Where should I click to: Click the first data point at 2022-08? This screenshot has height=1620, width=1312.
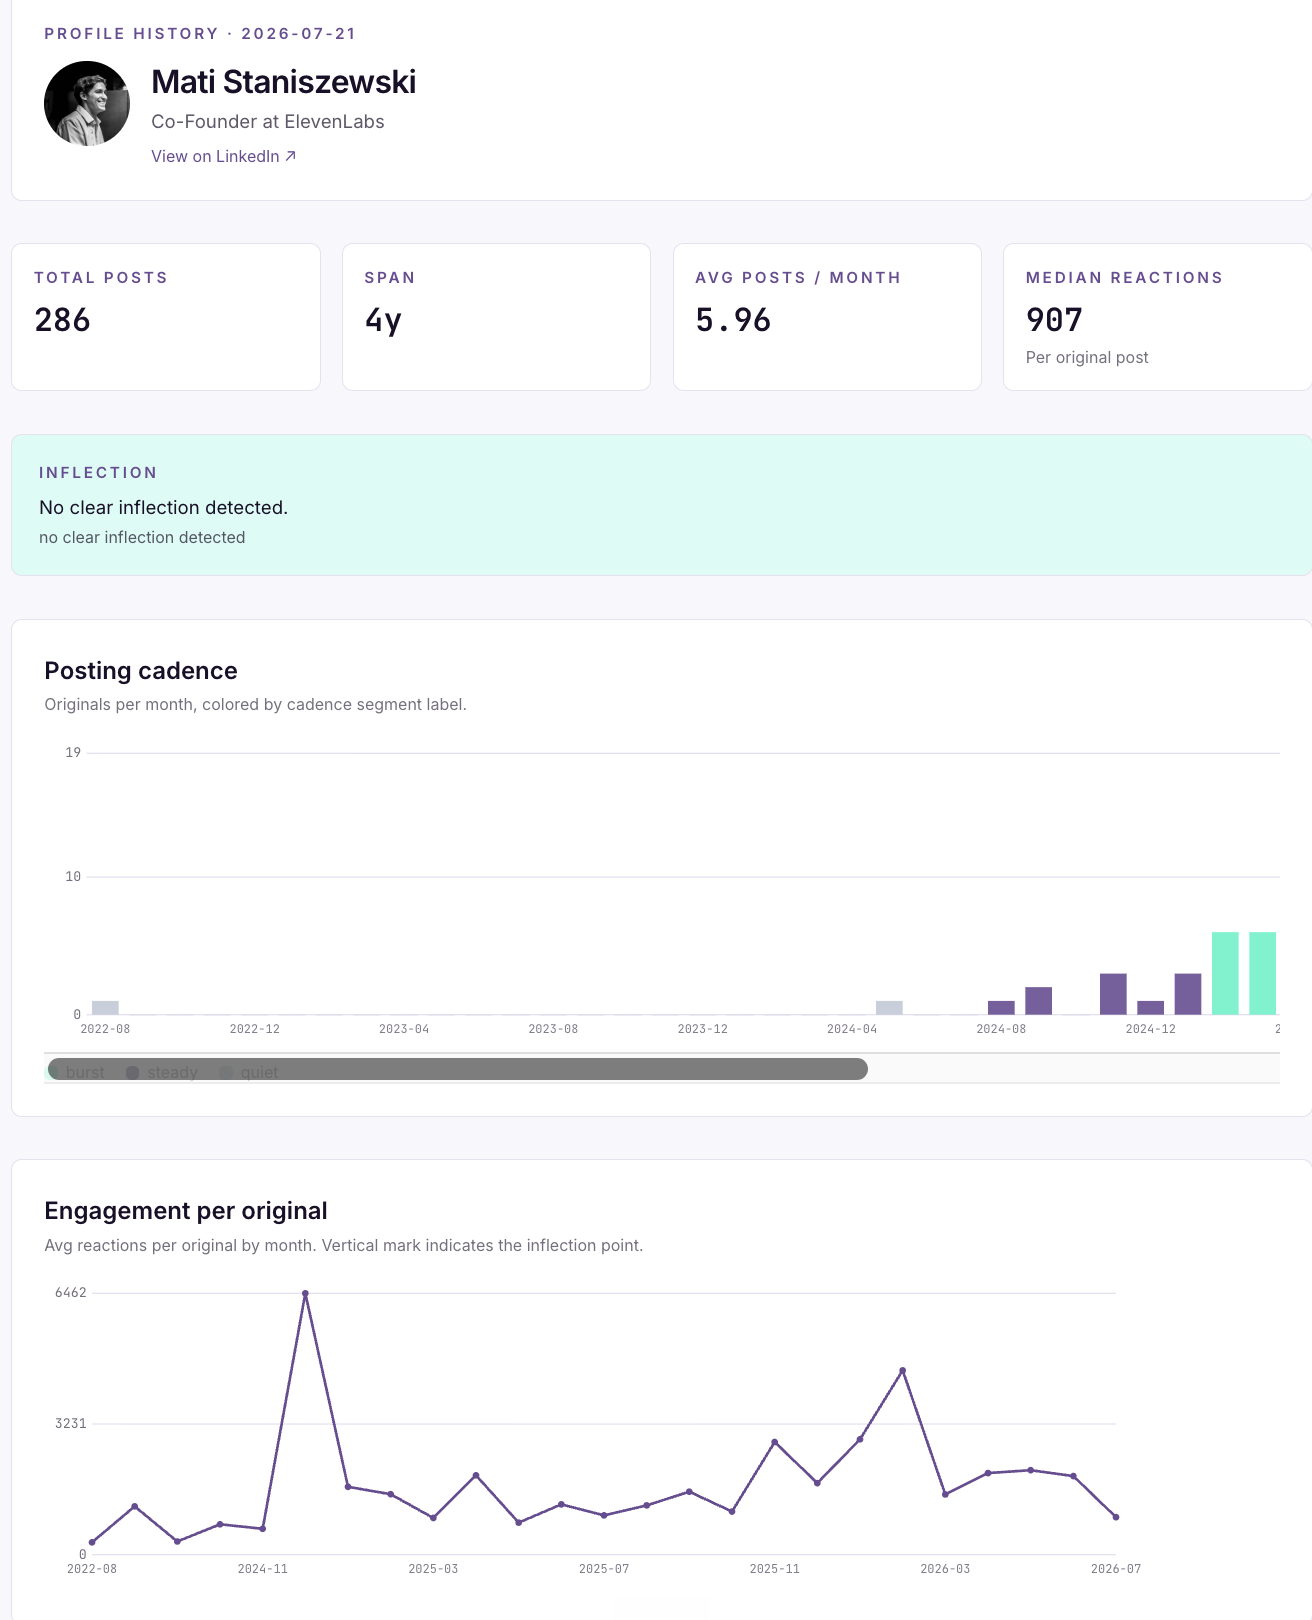tap(92, 1542)
